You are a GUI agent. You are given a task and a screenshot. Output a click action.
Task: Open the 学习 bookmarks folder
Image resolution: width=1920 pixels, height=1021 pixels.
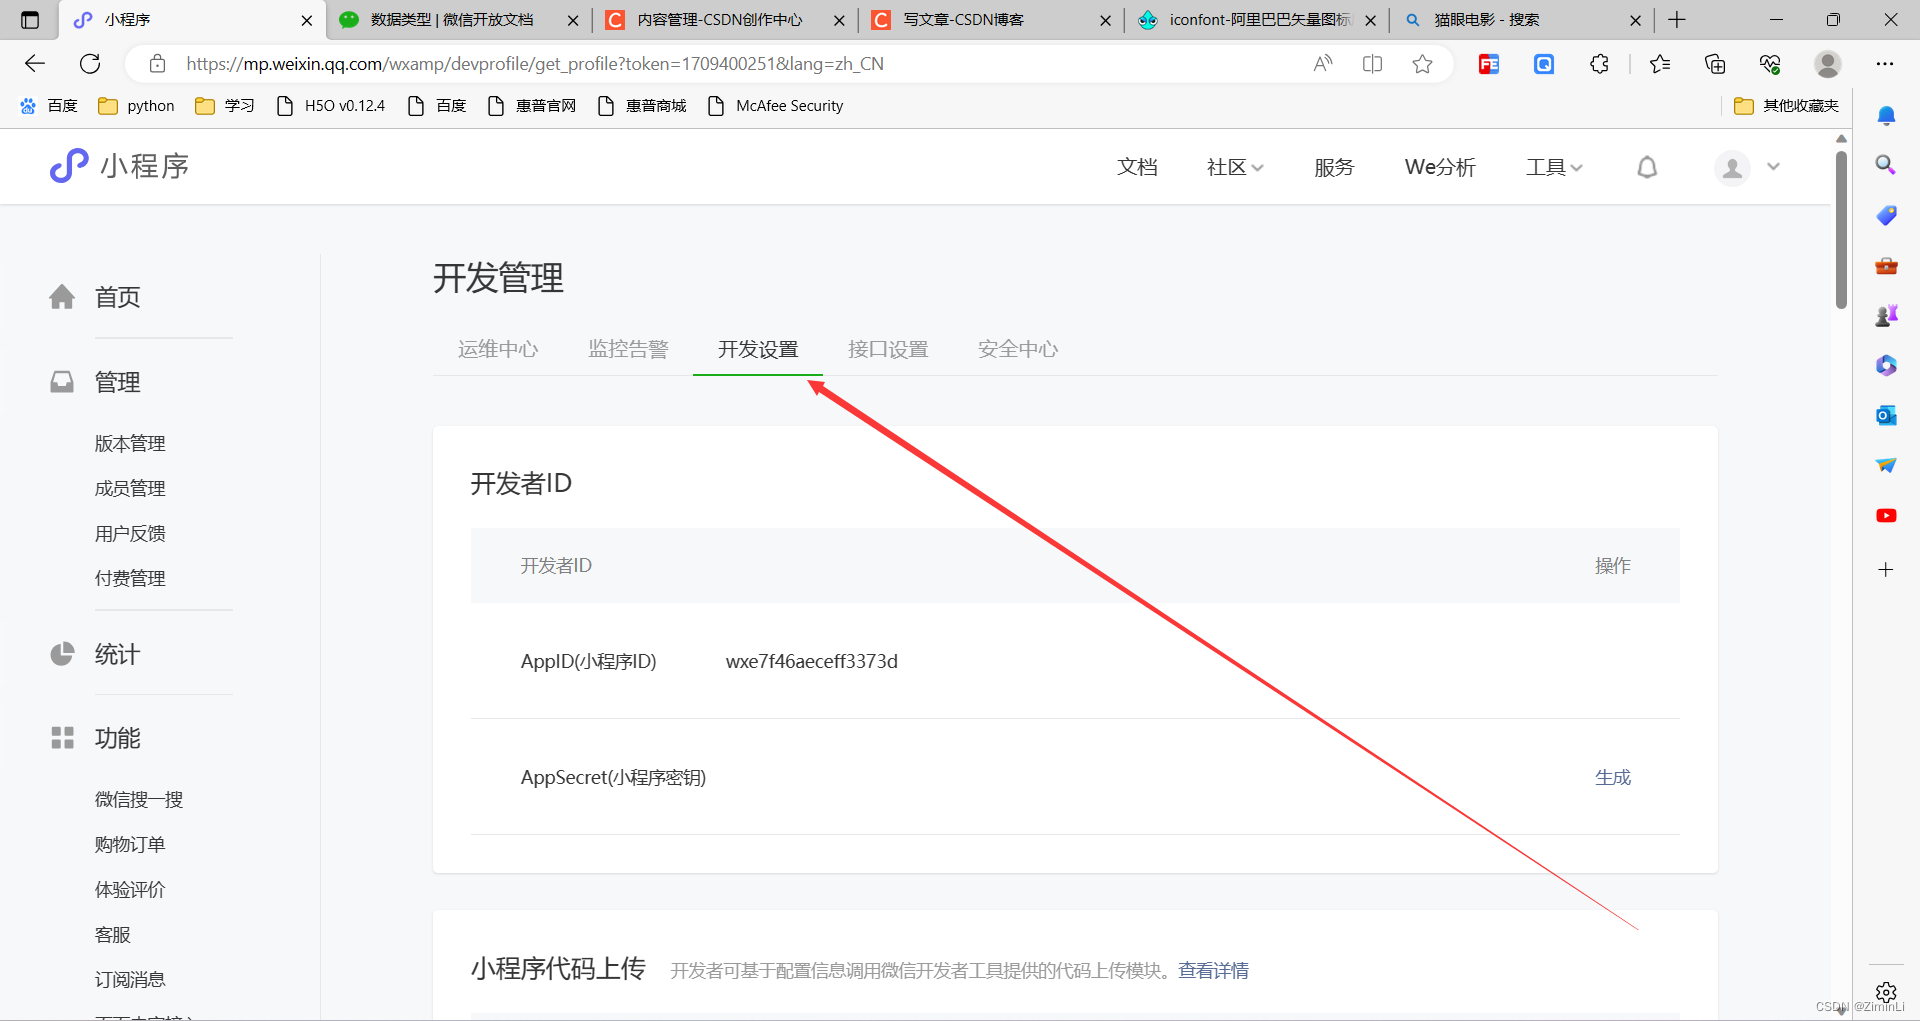click(x=224, y=106)
